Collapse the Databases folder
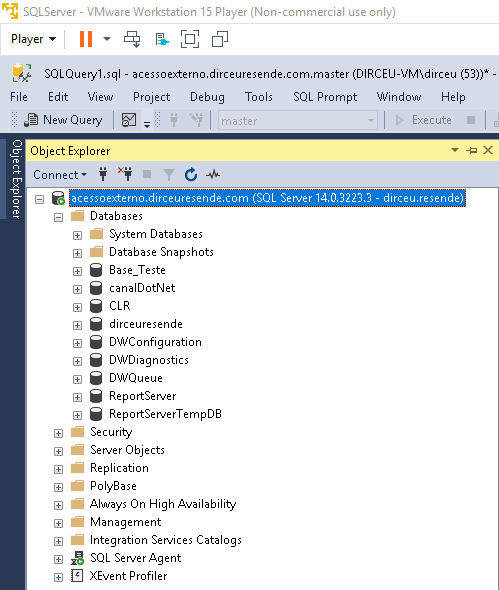Screen dimensions: 499x590 [58, 217]
